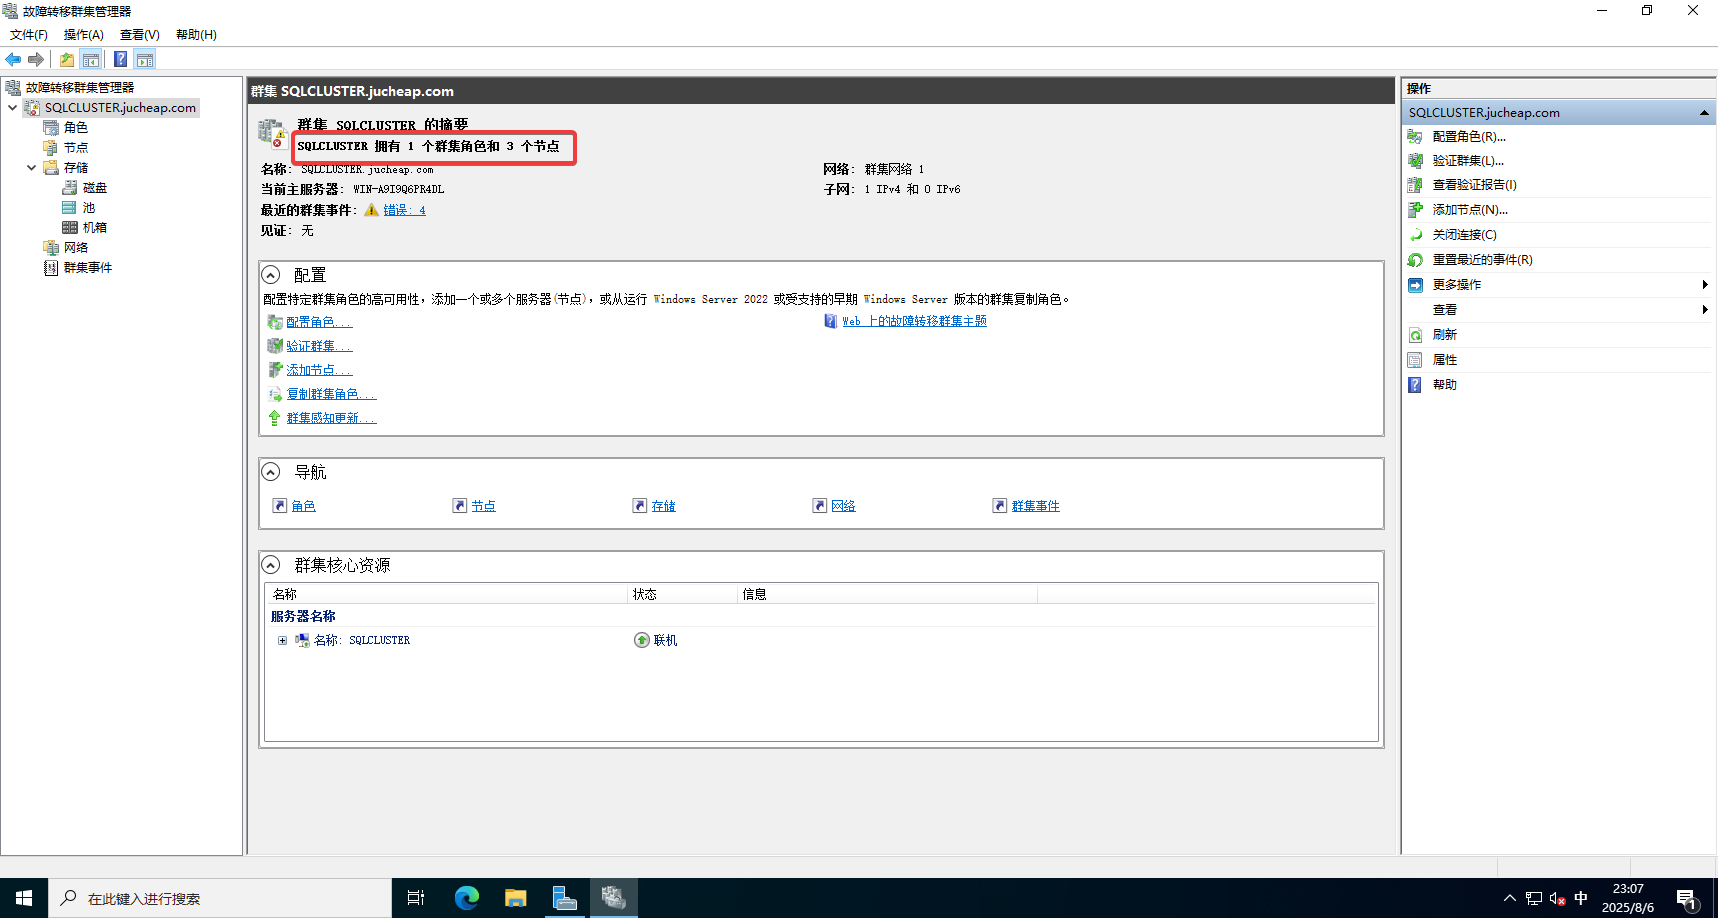
Task: Open the 更多操作 submenu arrow
Action: tap(1704, 285)
